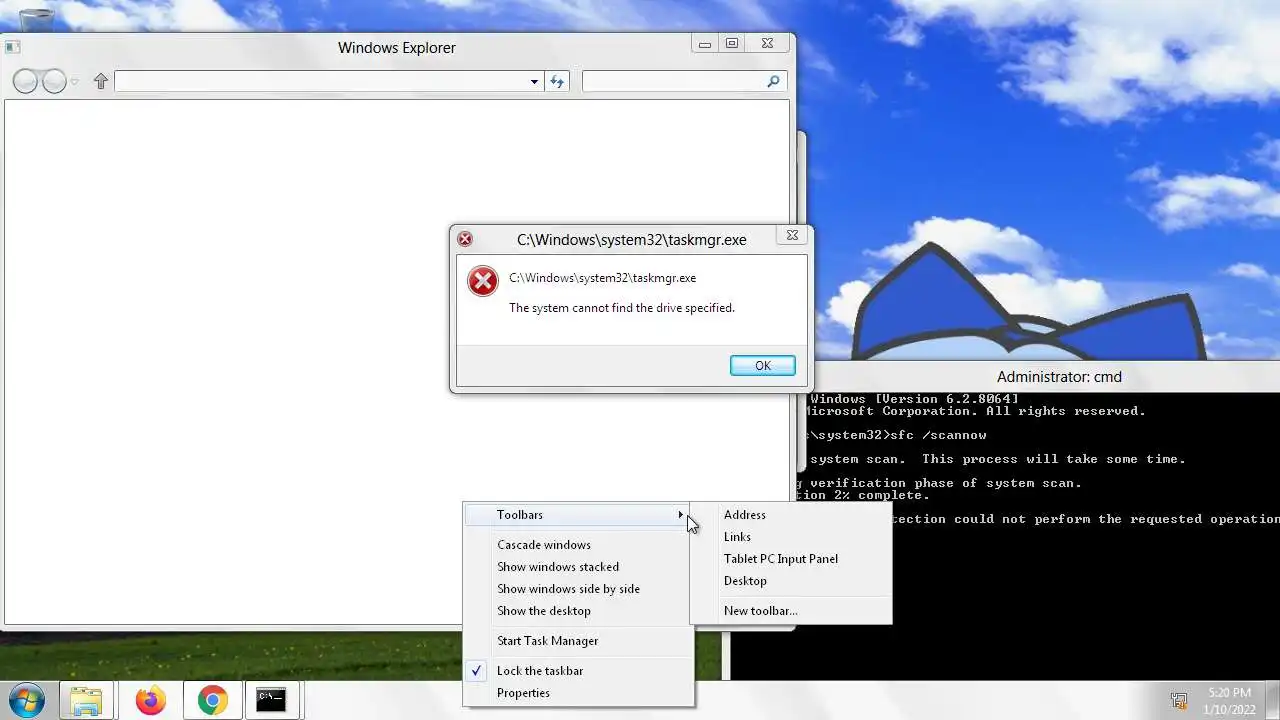Open the Start menu orb

click(x=25, y=700)
